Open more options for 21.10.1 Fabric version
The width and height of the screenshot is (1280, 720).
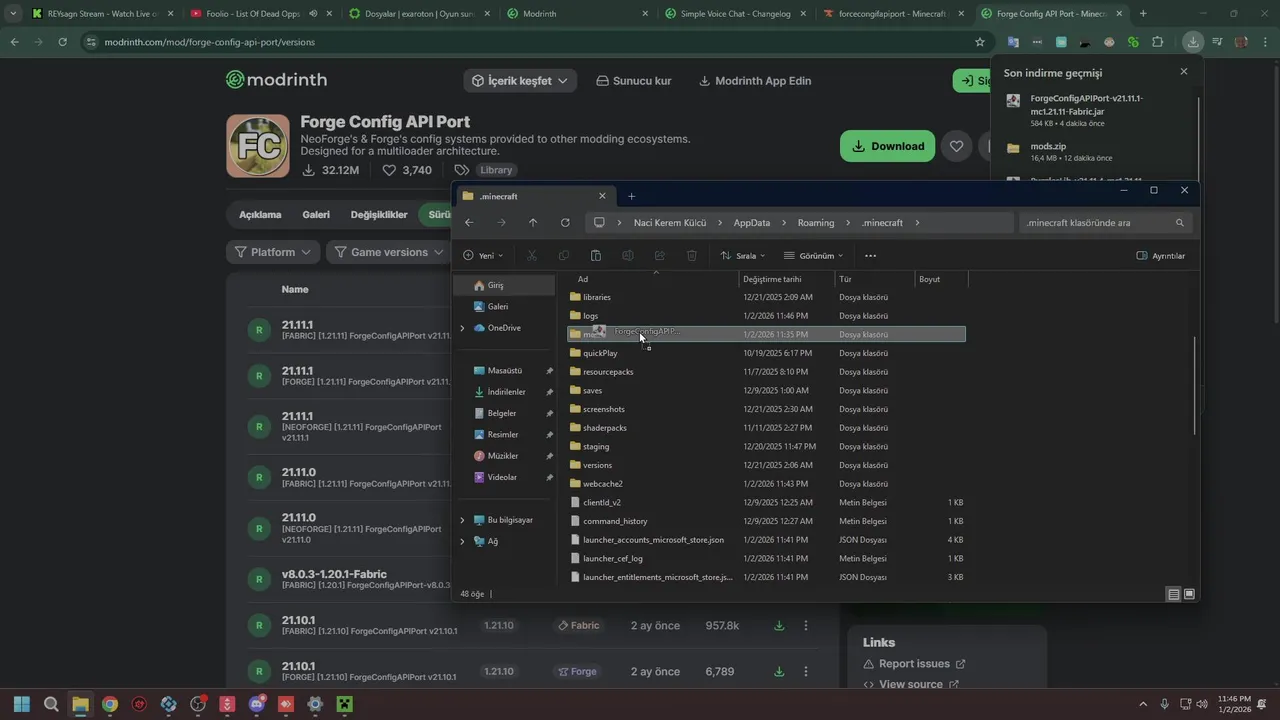tap(806, 626)
